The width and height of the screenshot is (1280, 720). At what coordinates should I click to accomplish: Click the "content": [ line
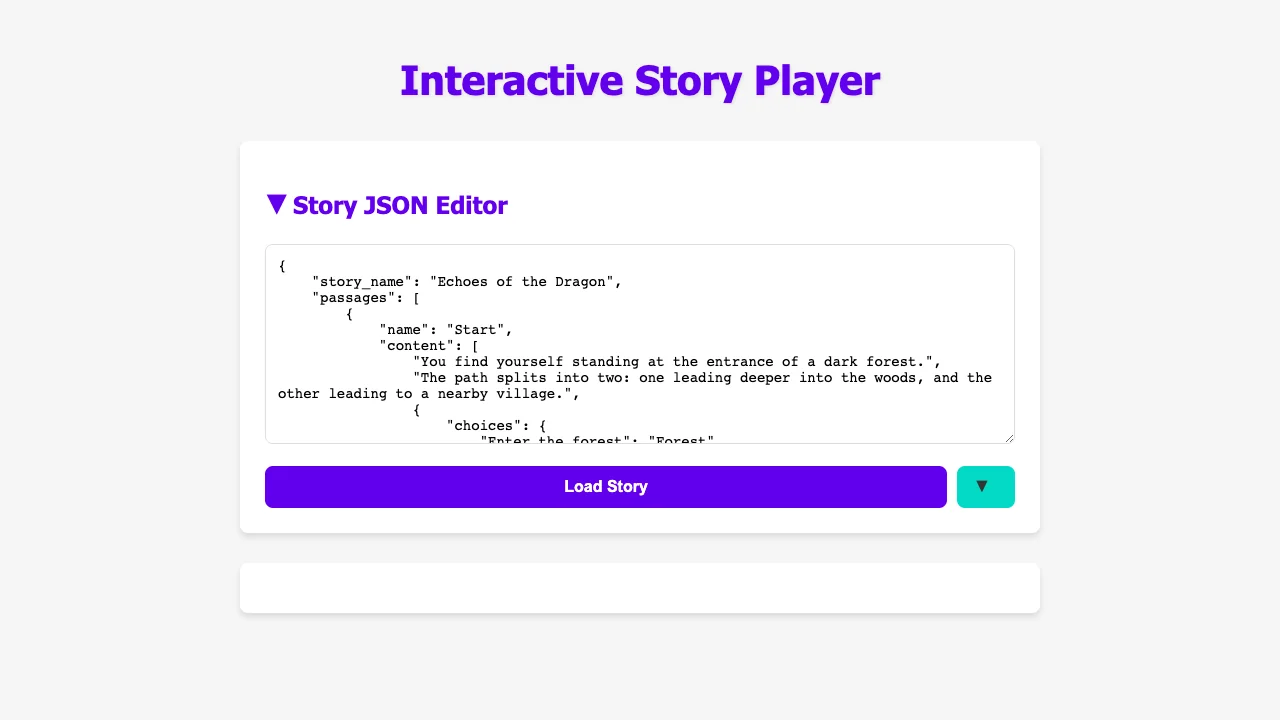(x=429, y=346)
